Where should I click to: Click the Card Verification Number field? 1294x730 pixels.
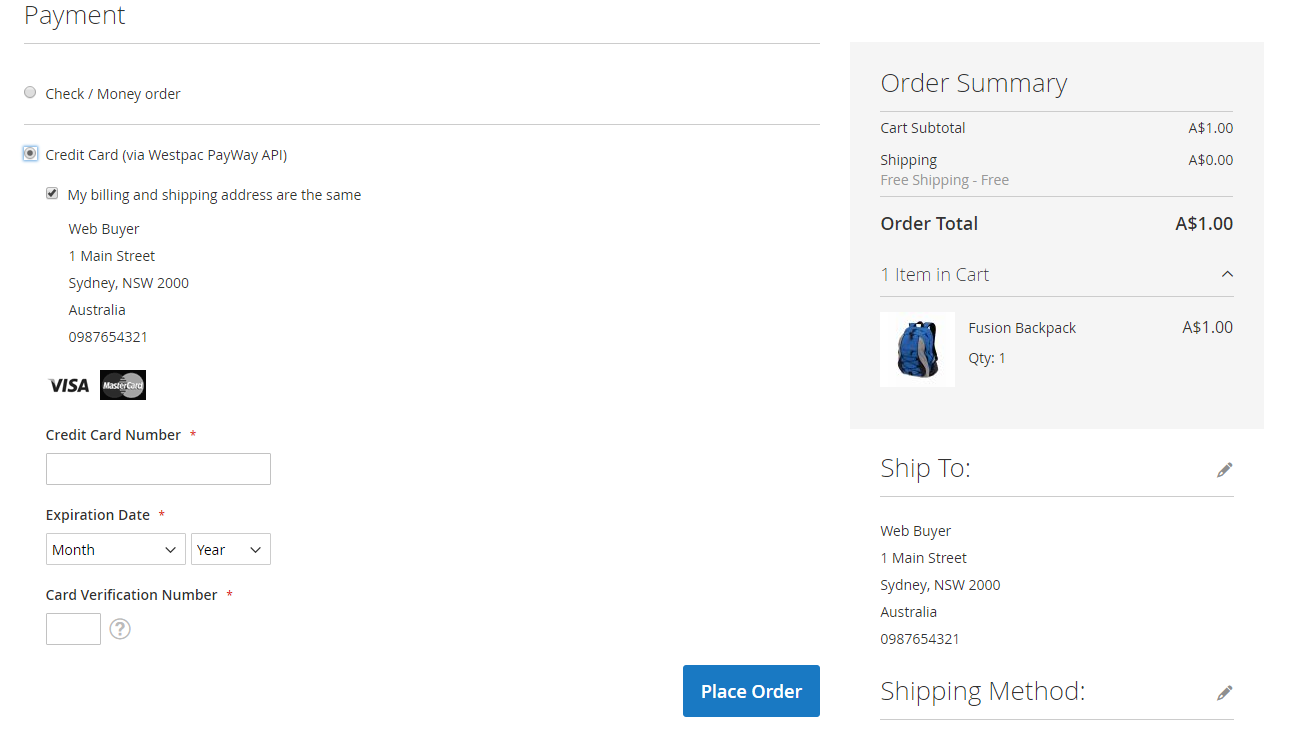coord(73,629)
